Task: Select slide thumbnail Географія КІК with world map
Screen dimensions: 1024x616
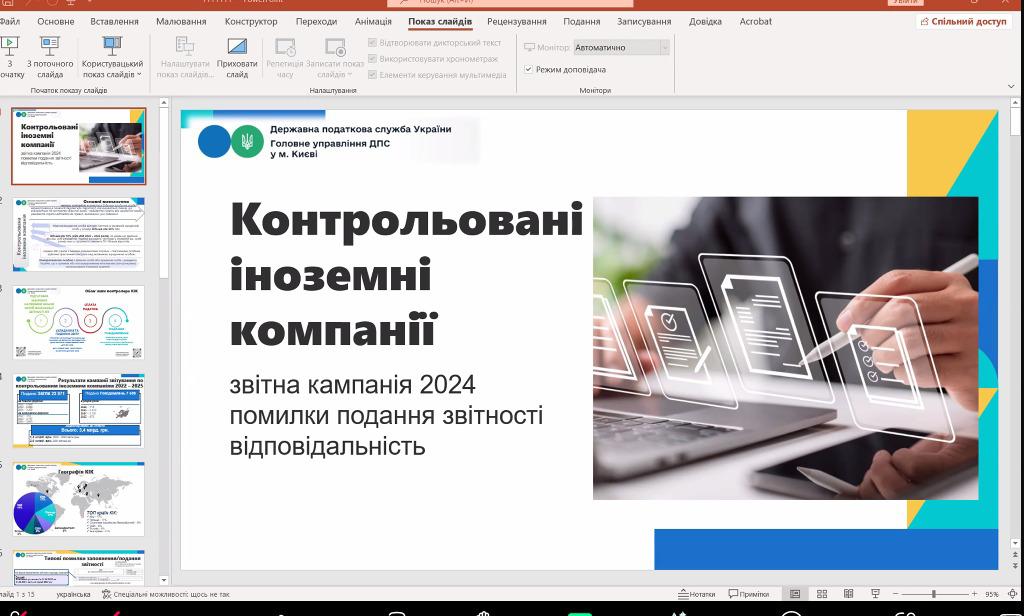Action: click(78, 498)
